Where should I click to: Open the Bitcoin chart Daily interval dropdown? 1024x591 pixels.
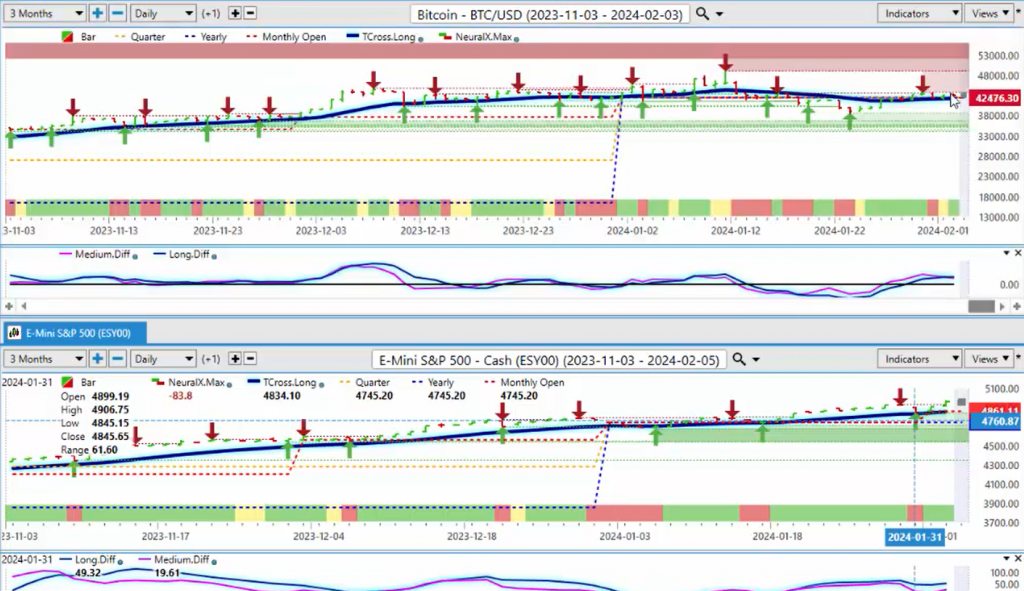pyautogui.click(x=163, y=13)
